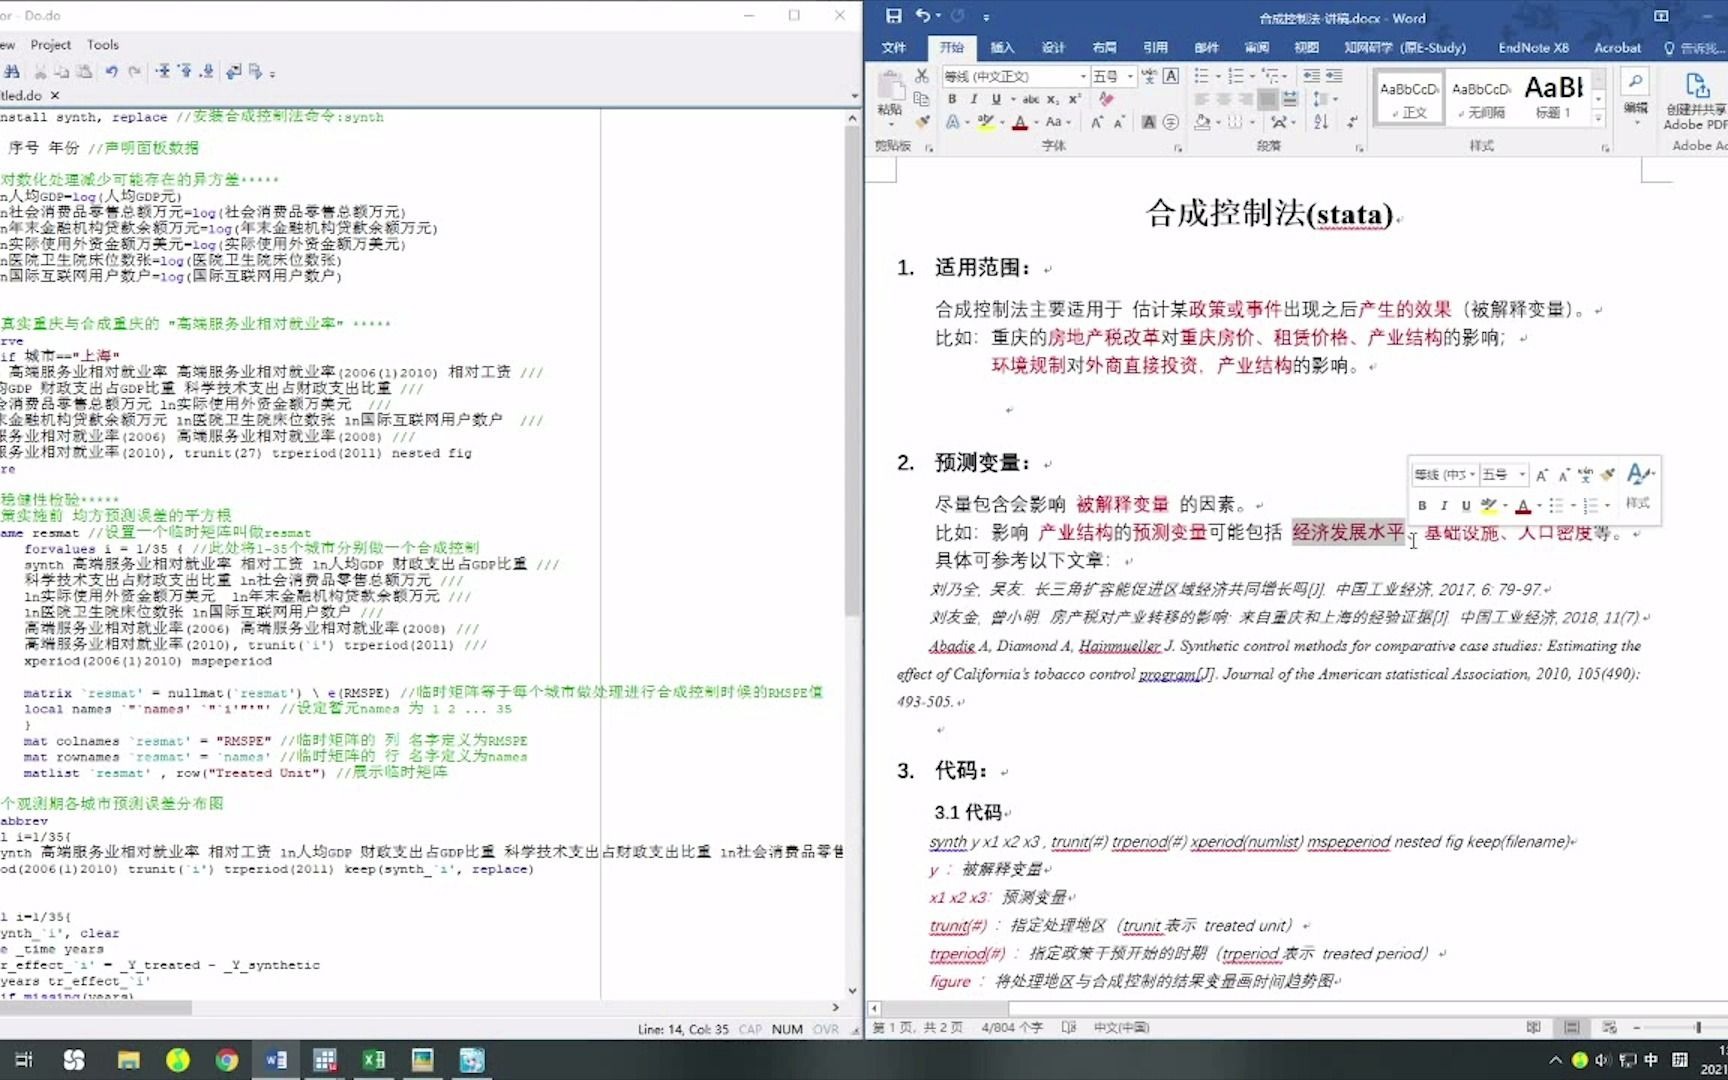The height and width of the screenshot is (1080, 1728).
Task: Save the Word document with the floppy icon
Action: click(893, 16)
